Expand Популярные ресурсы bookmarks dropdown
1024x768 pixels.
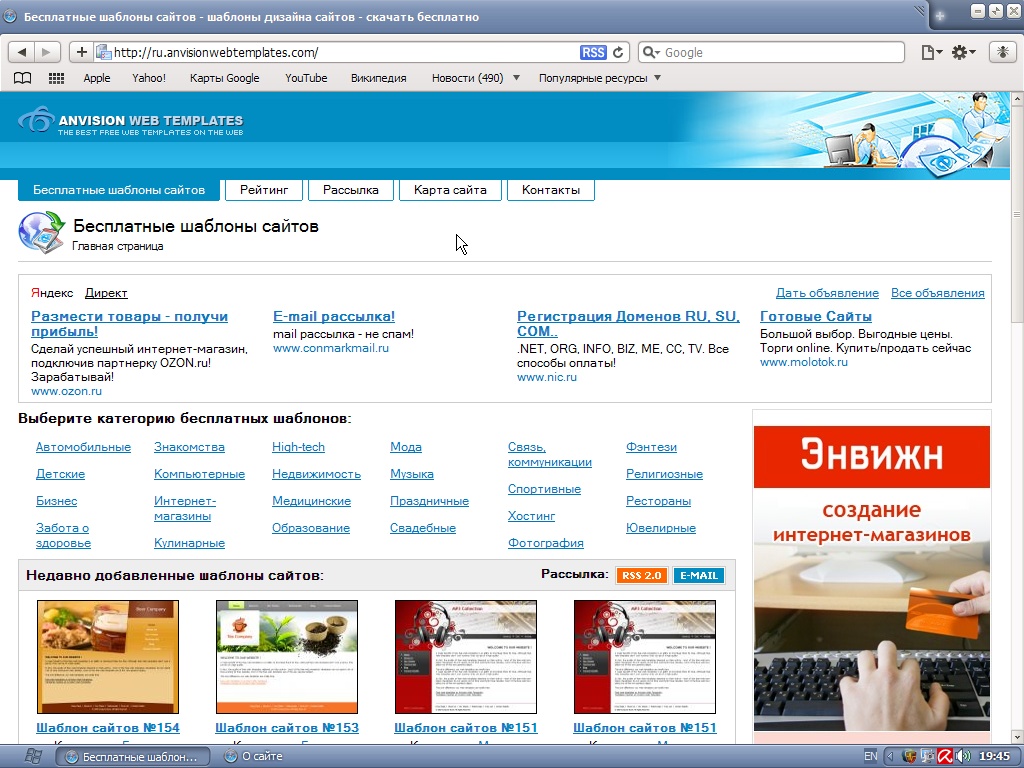pos(658,78)
